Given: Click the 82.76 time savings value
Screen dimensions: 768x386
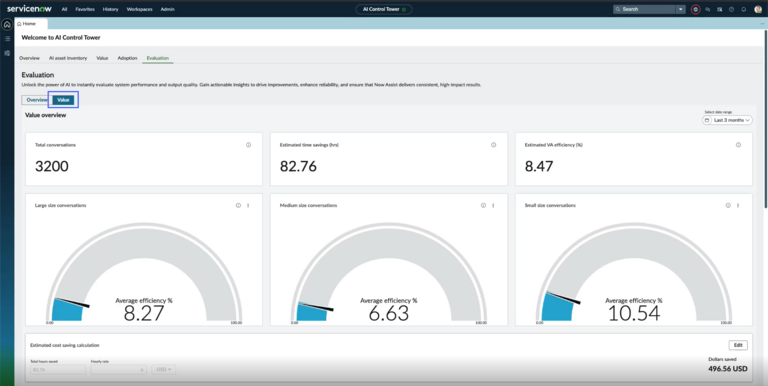Looking at the screenshot, I should click(298, 166).
